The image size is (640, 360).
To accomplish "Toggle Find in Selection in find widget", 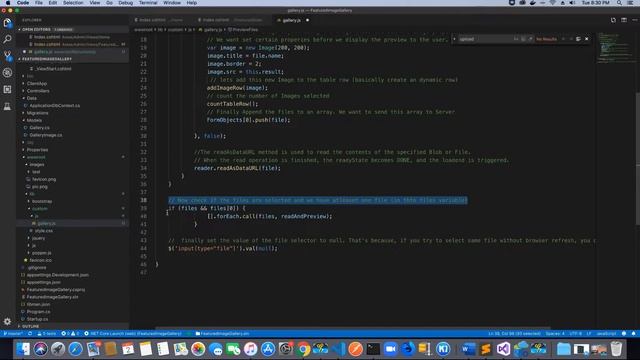I will 578,39.
